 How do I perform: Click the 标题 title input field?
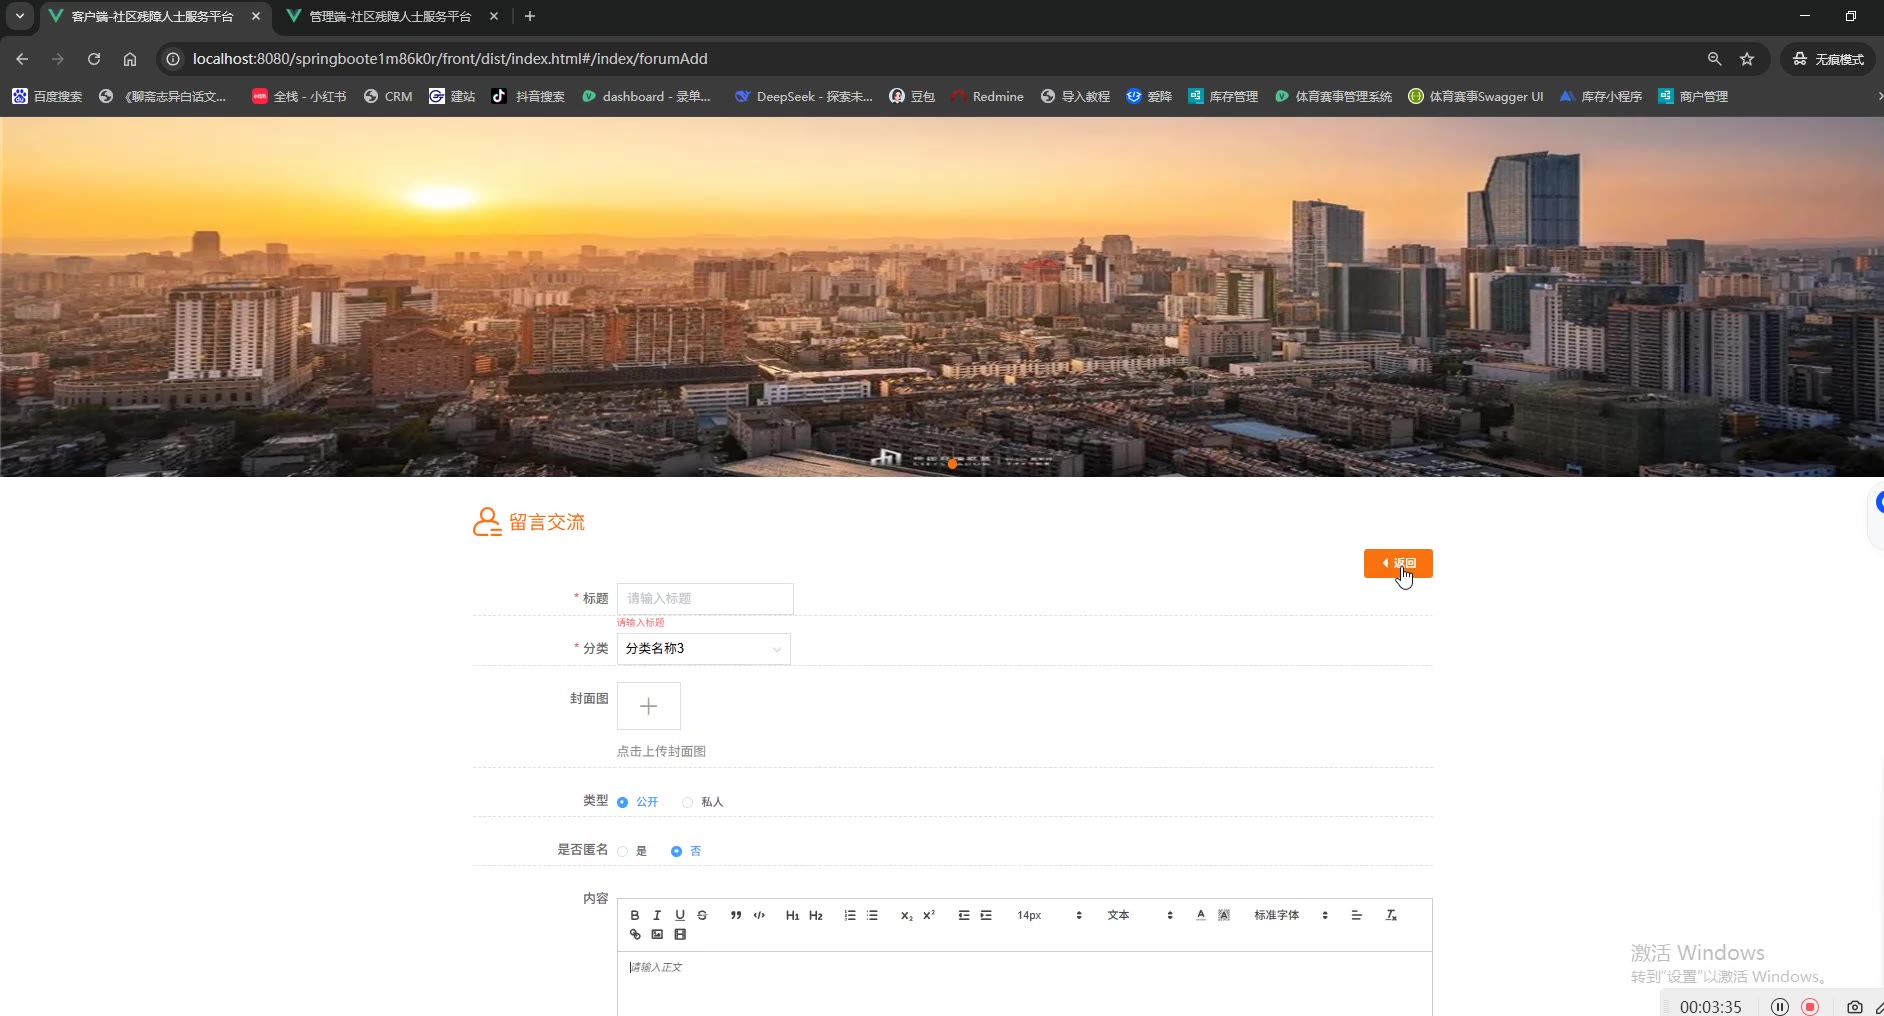coord(704,598)
